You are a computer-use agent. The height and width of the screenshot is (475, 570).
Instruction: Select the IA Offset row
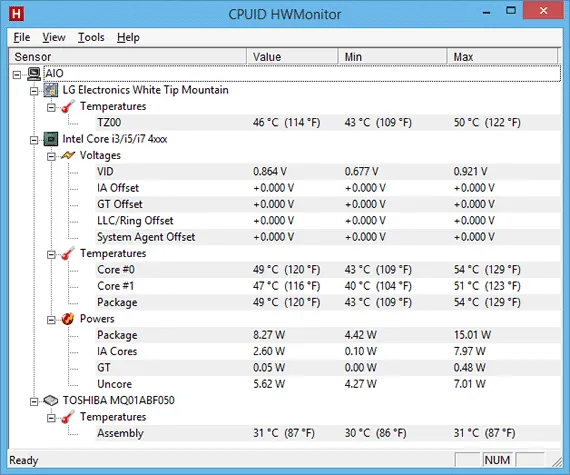point(328,188)
